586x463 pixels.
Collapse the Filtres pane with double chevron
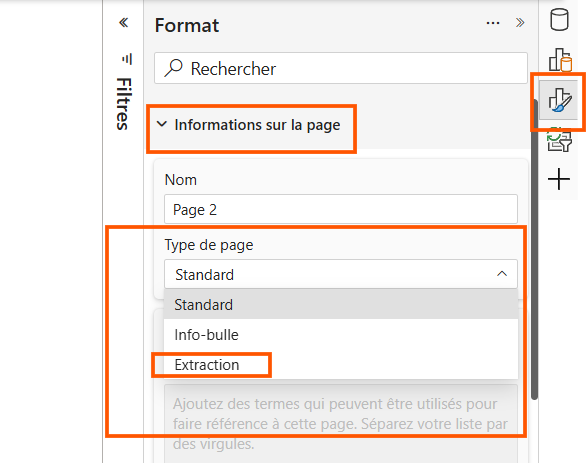[x=124, y=23]
